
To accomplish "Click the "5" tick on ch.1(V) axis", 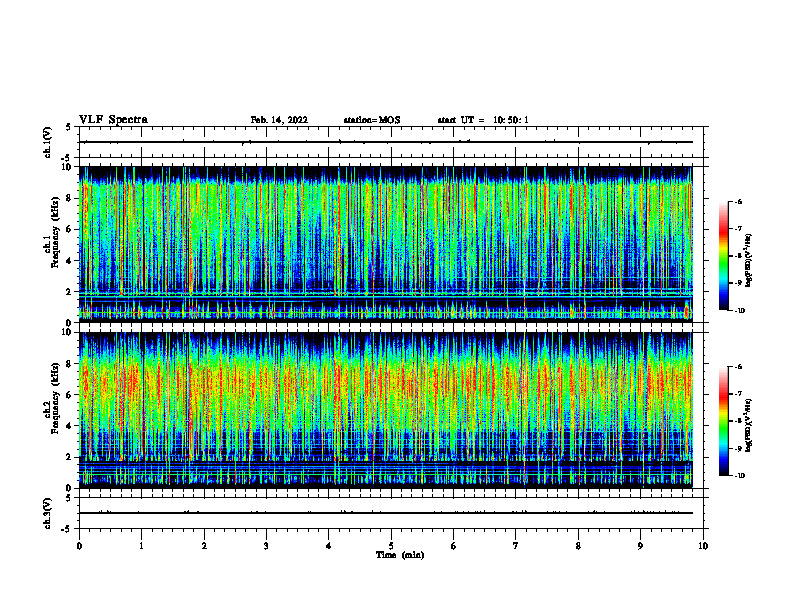I will 70,127.
